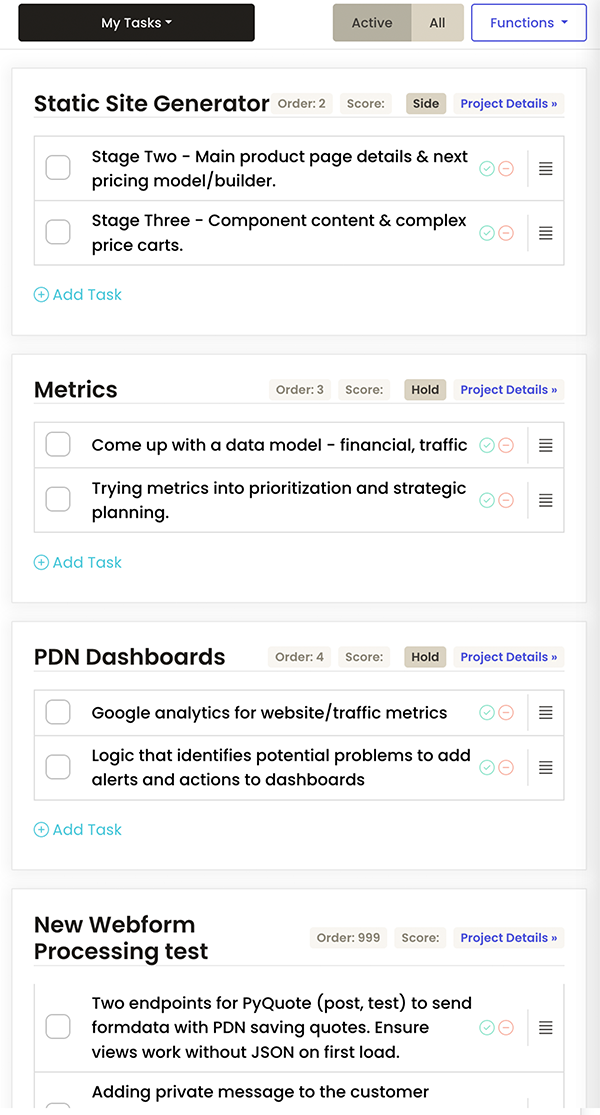Image resolution: width=600 pixels, height=1115 pixels.
Task: Add Task under Metrics project
Action: point(78,562)
